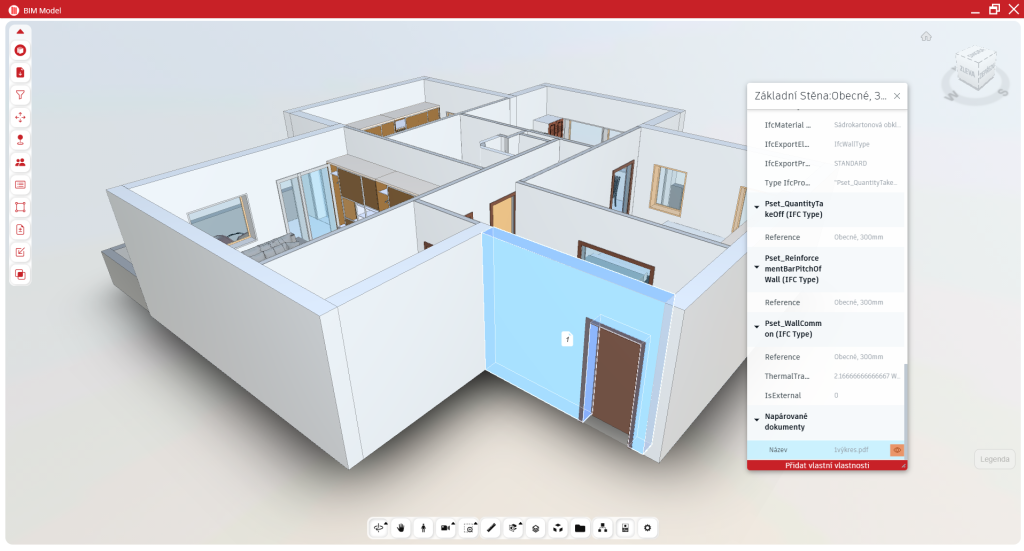
Task: Click the Home view icon
Action: (926, 37)
